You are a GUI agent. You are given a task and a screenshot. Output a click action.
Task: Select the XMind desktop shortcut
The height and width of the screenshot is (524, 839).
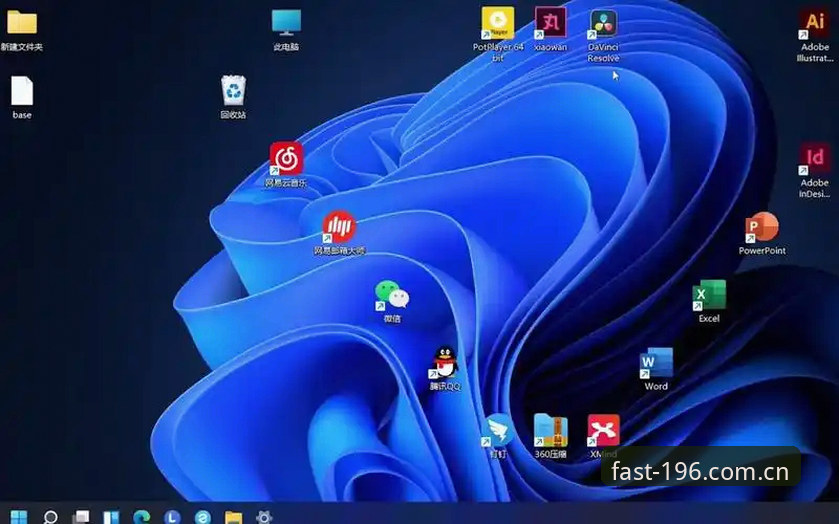click(604, 430)
